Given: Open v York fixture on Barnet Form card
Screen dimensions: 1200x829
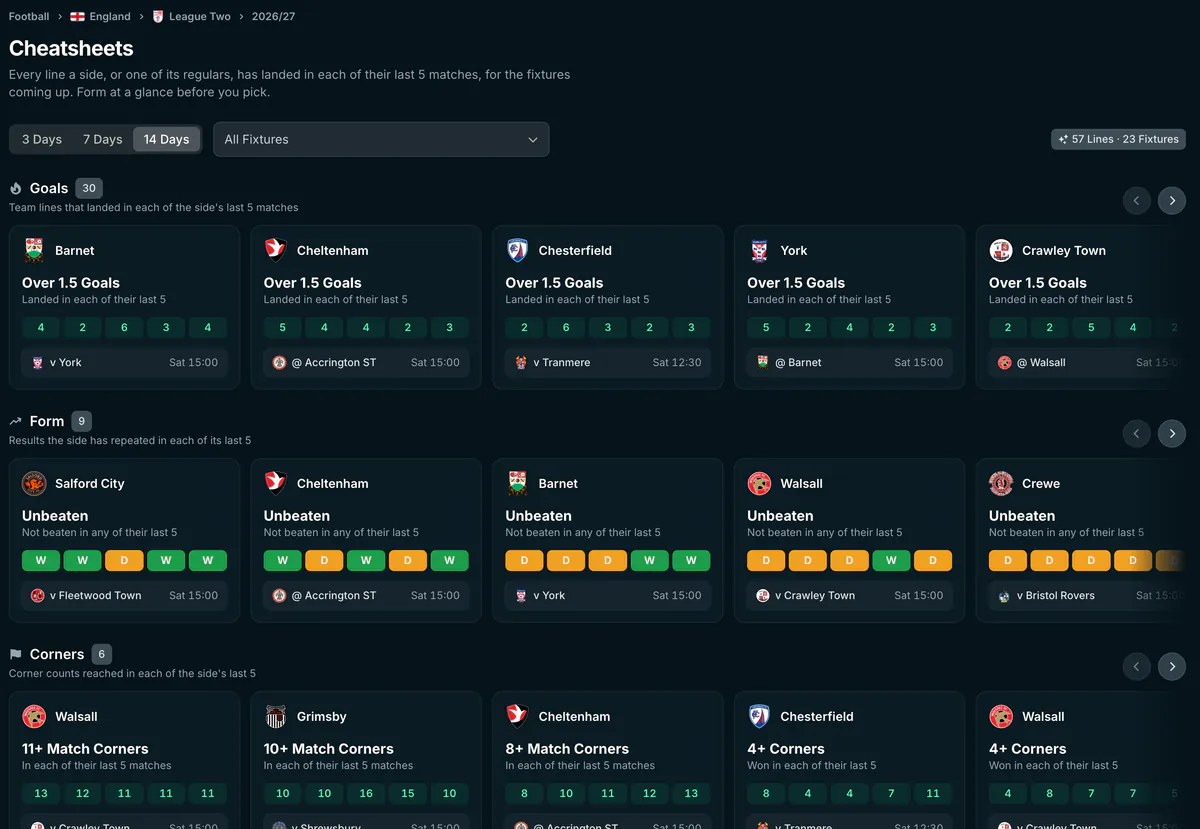Looking at the screenshot, I should 608,595.
